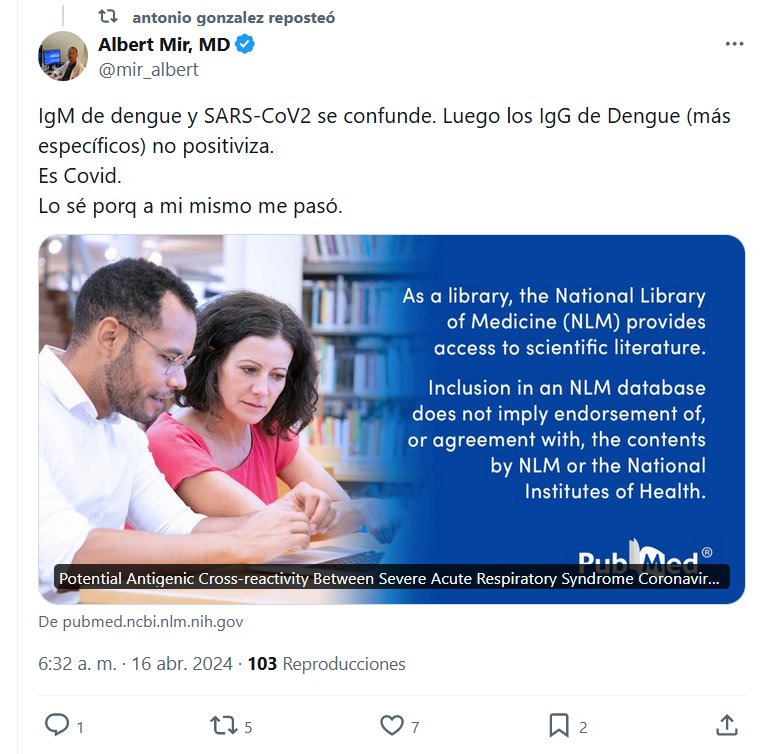Click the repost count number 5
Screen dimensions: 762x754
[x=248, y=727]
